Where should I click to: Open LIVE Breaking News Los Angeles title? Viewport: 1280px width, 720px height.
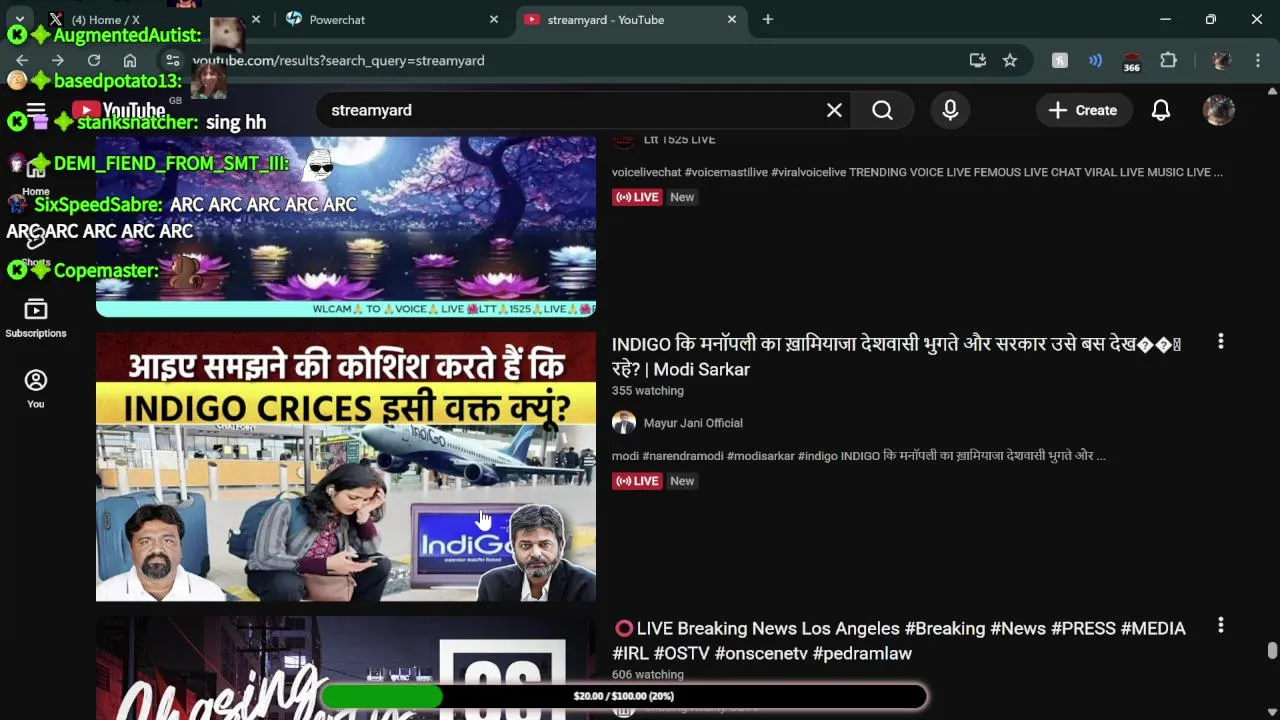pos(899,641)
